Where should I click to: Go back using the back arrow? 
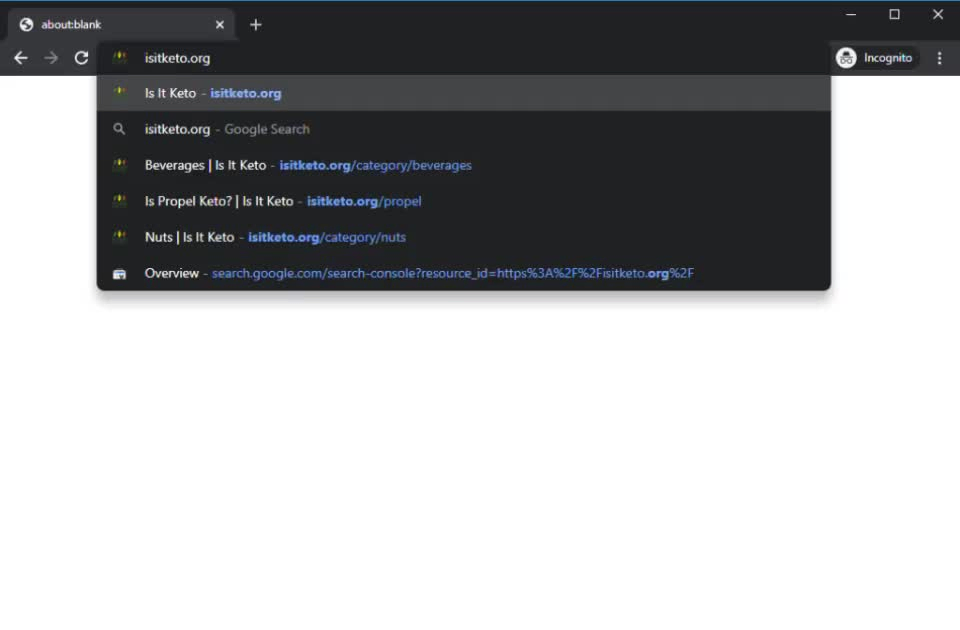click(x=21, y=58)
